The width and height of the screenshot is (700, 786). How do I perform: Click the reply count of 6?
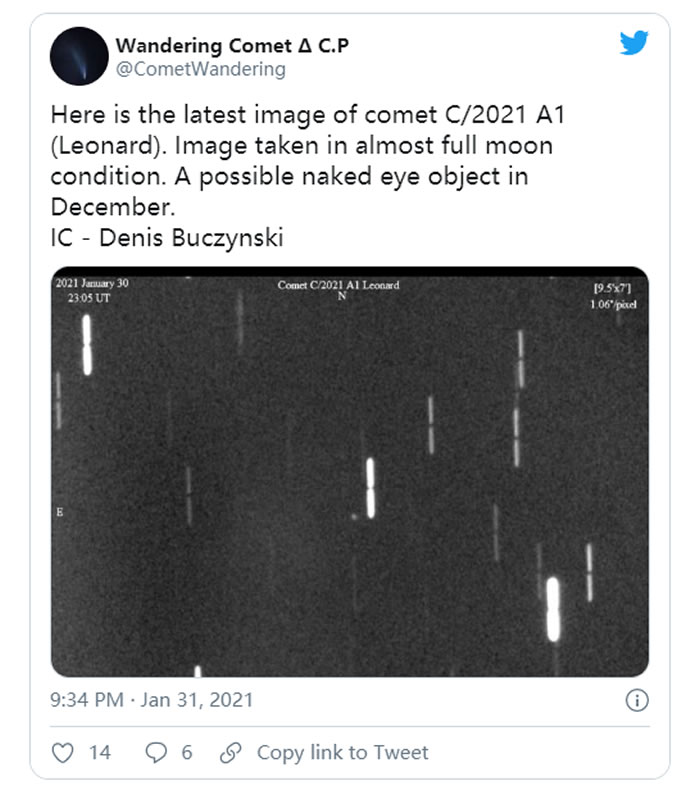click(186, 753)
